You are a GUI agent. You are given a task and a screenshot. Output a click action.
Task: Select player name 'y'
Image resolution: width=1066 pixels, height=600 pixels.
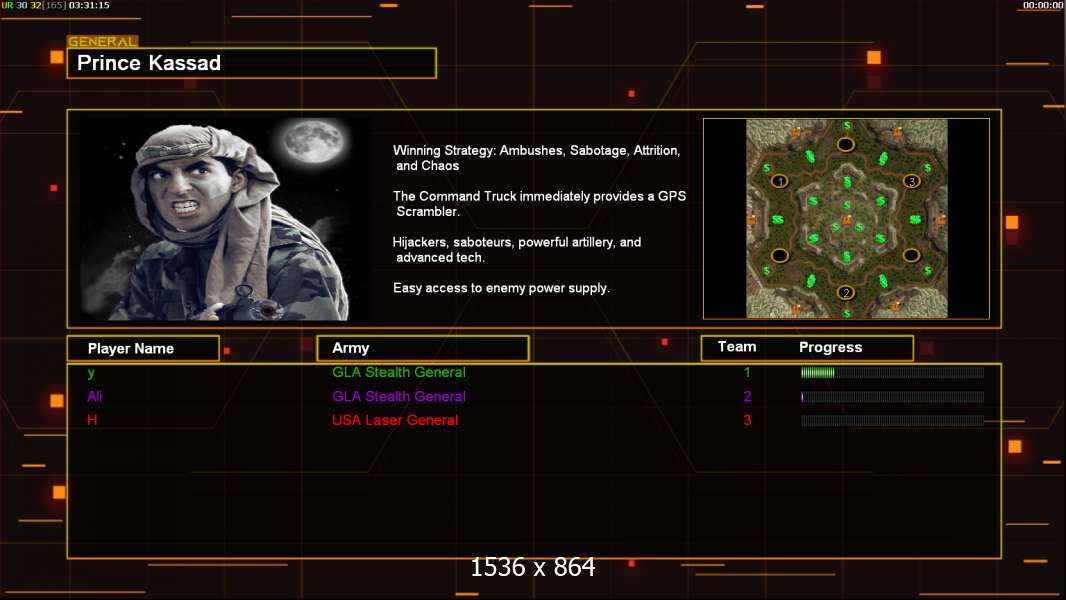91,372
